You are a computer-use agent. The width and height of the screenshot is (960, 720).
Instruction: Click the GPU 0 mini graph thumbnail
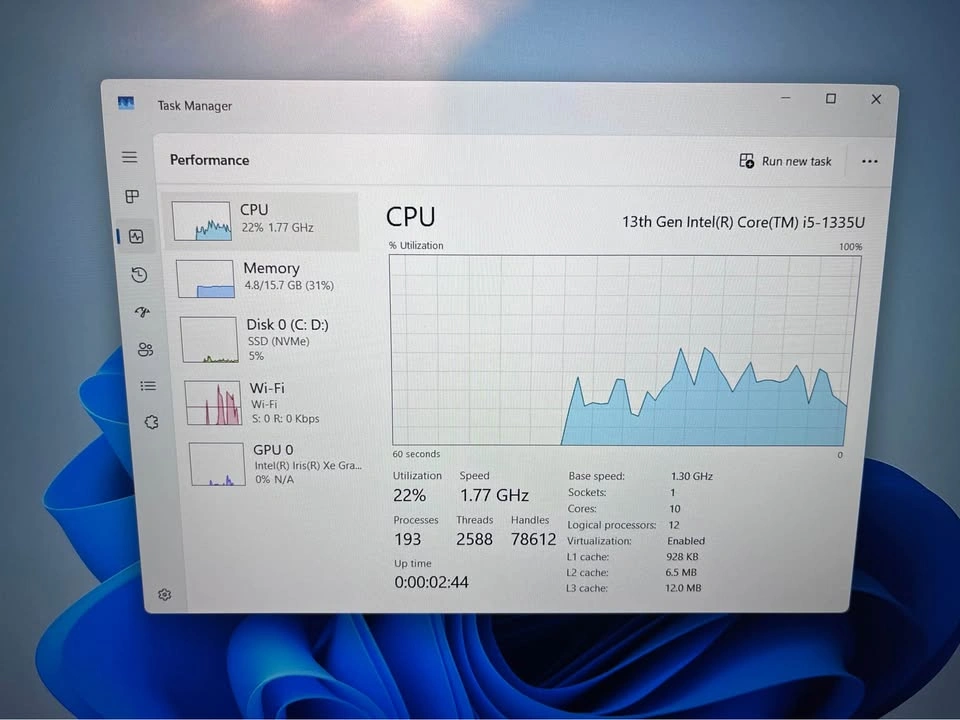click(217, 464)
